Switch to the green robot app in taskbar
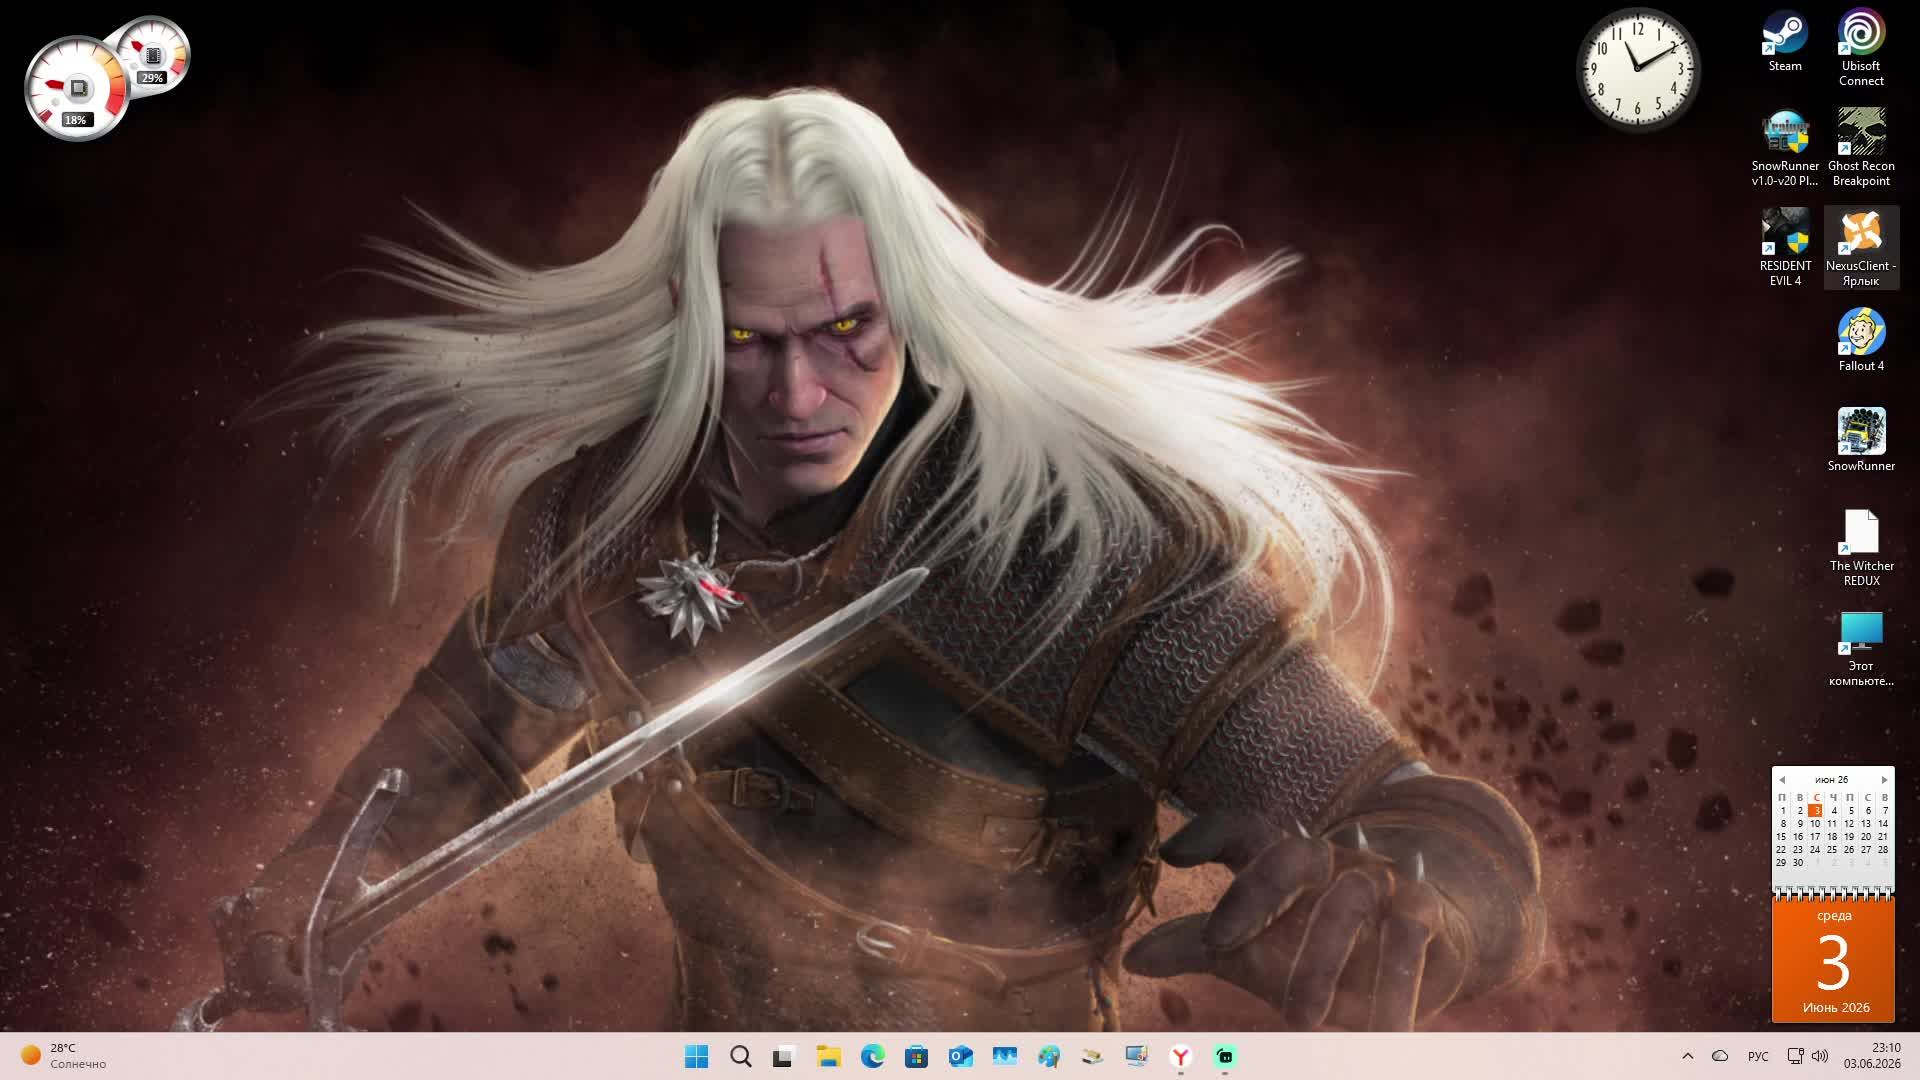Viewport: 1920px width, 1080px height. (1224, 1056)
